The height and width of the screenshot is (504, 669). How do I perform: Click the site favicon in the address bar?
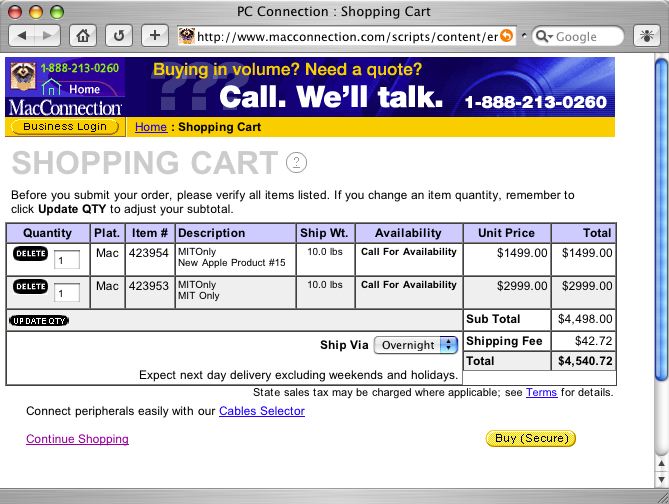coord(186,36)
